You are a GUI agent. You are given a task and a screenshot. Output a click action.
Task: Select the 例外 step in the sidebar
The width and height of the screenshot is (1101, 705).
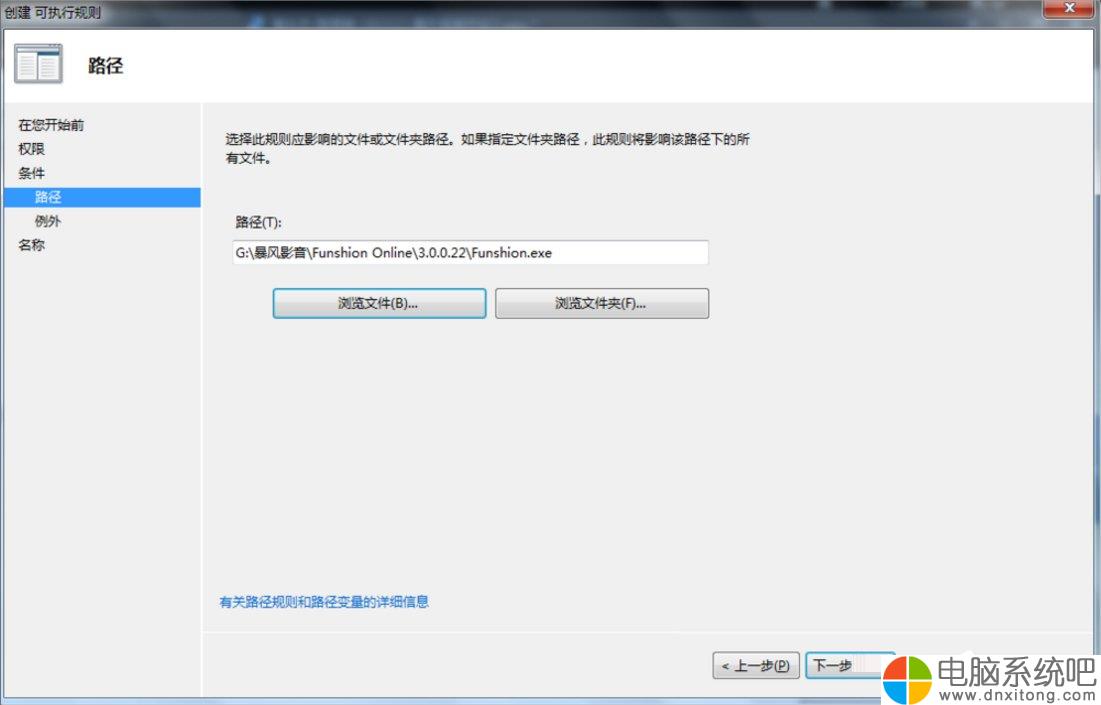[48, 221]
